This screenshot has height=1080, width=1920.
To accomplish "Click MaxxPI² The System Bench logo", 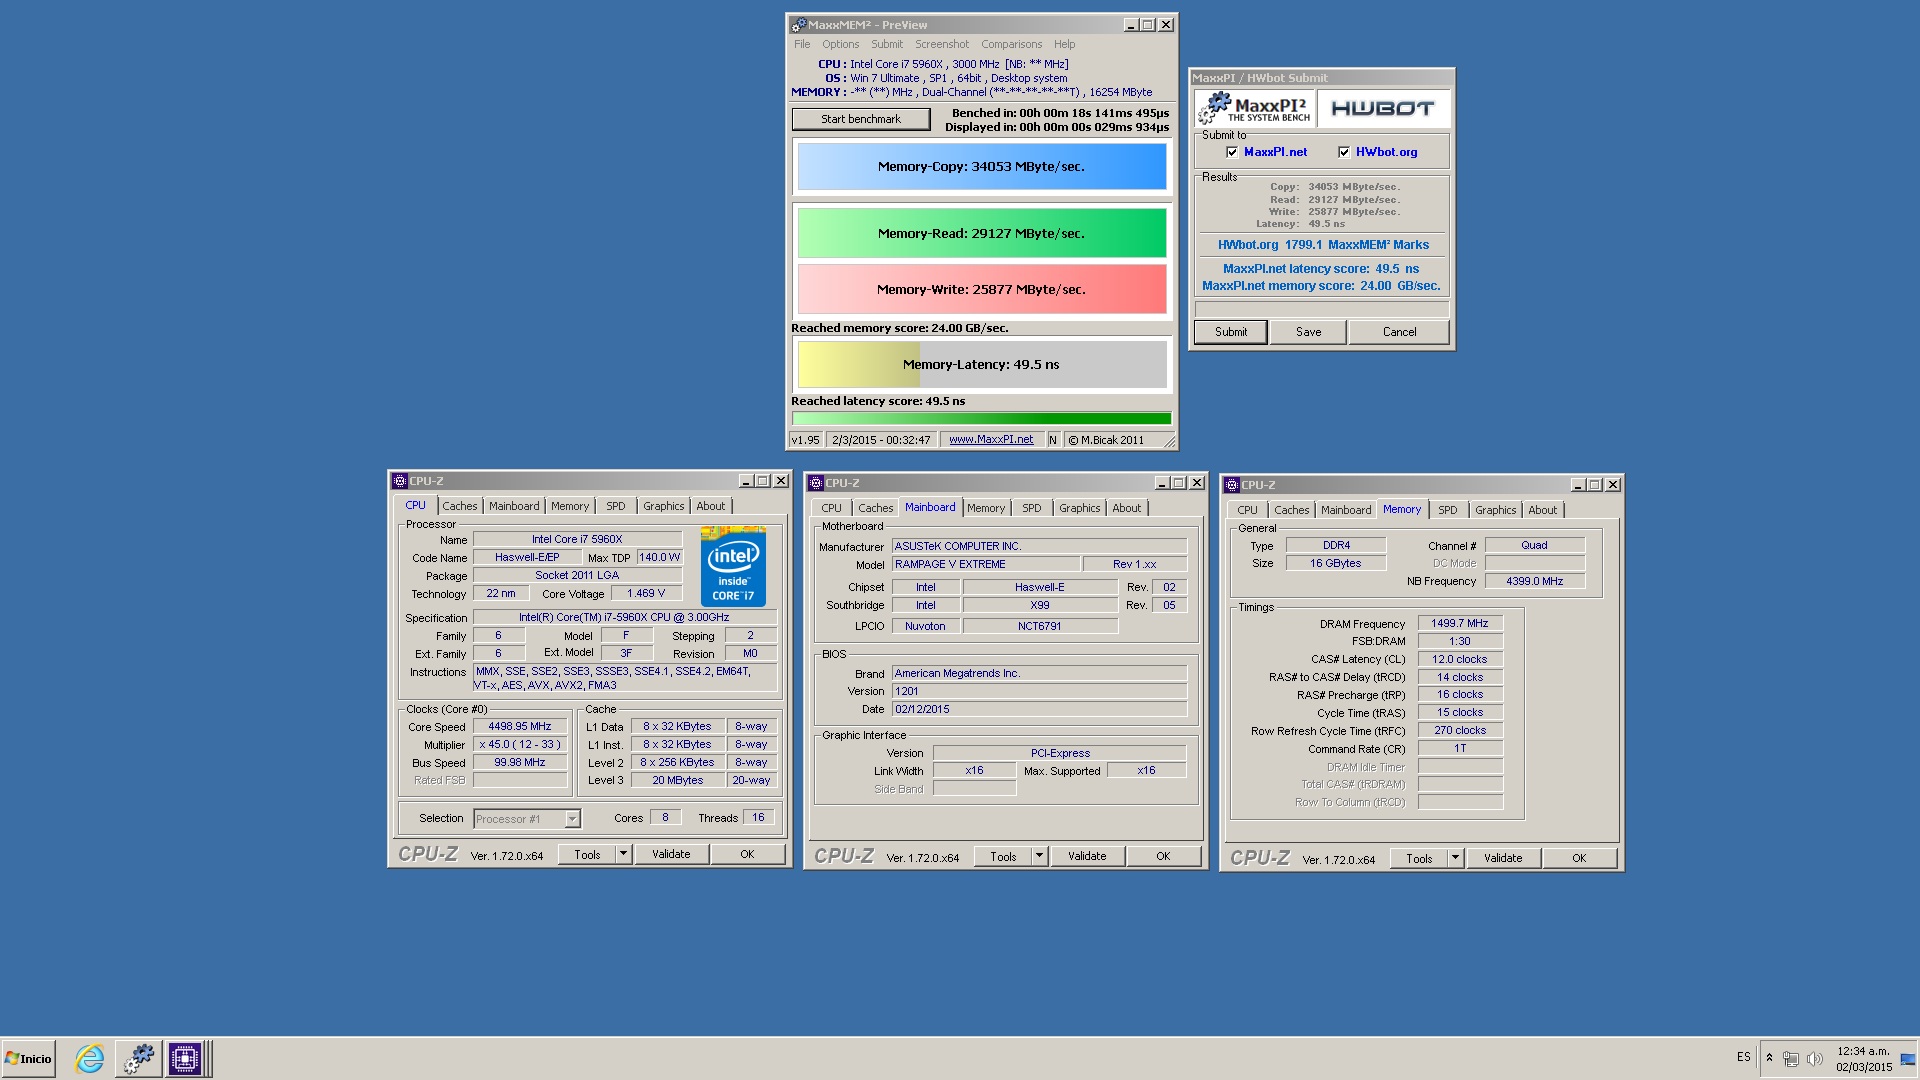I will pos(1255,108).
